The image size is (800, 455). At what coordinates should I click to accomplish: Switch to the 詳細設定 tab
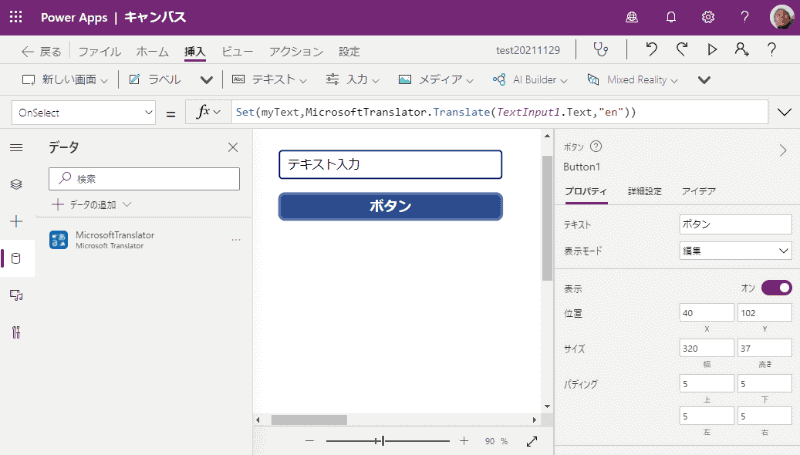(644, 190)
